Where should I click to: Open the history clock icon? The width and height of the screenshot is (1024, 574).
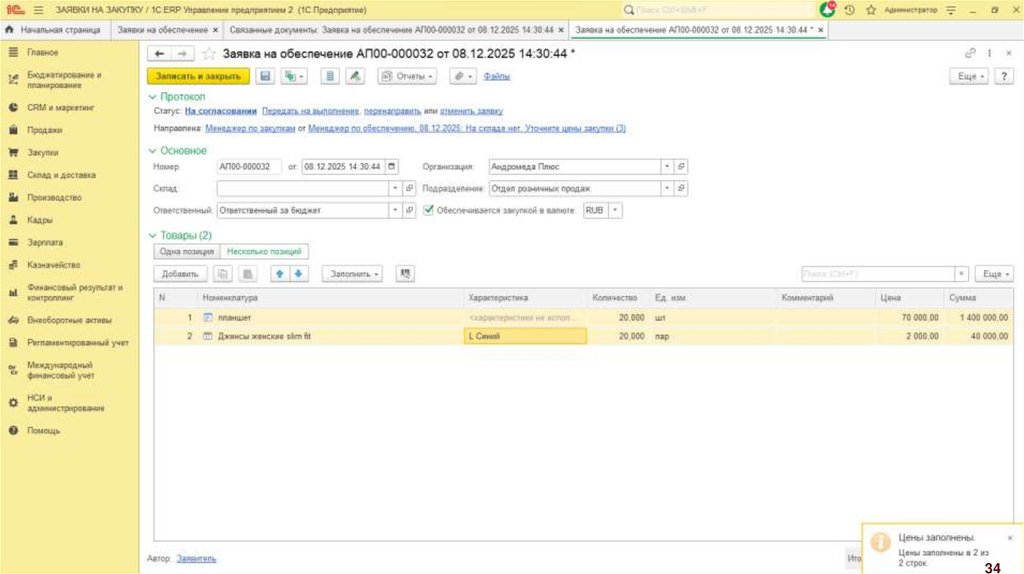coord(850,10)
